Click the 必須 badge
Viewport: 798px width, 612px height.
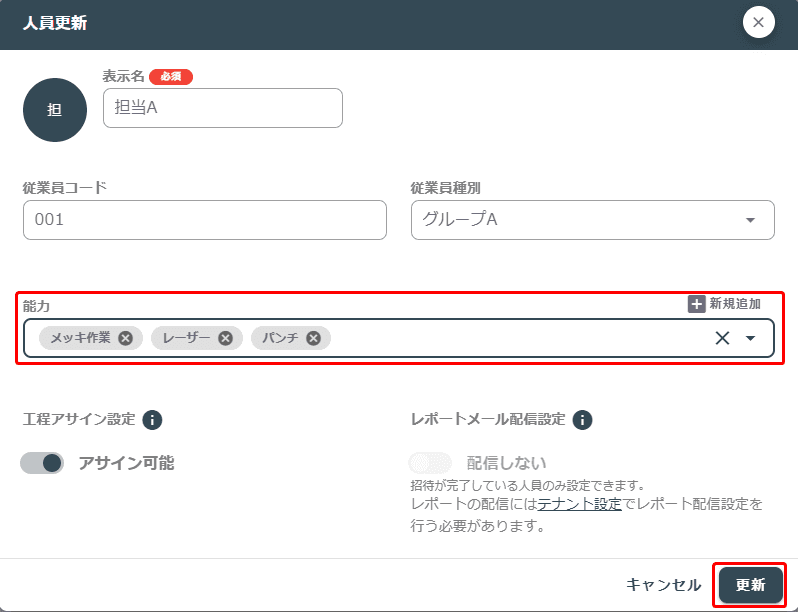click(171, 76)
